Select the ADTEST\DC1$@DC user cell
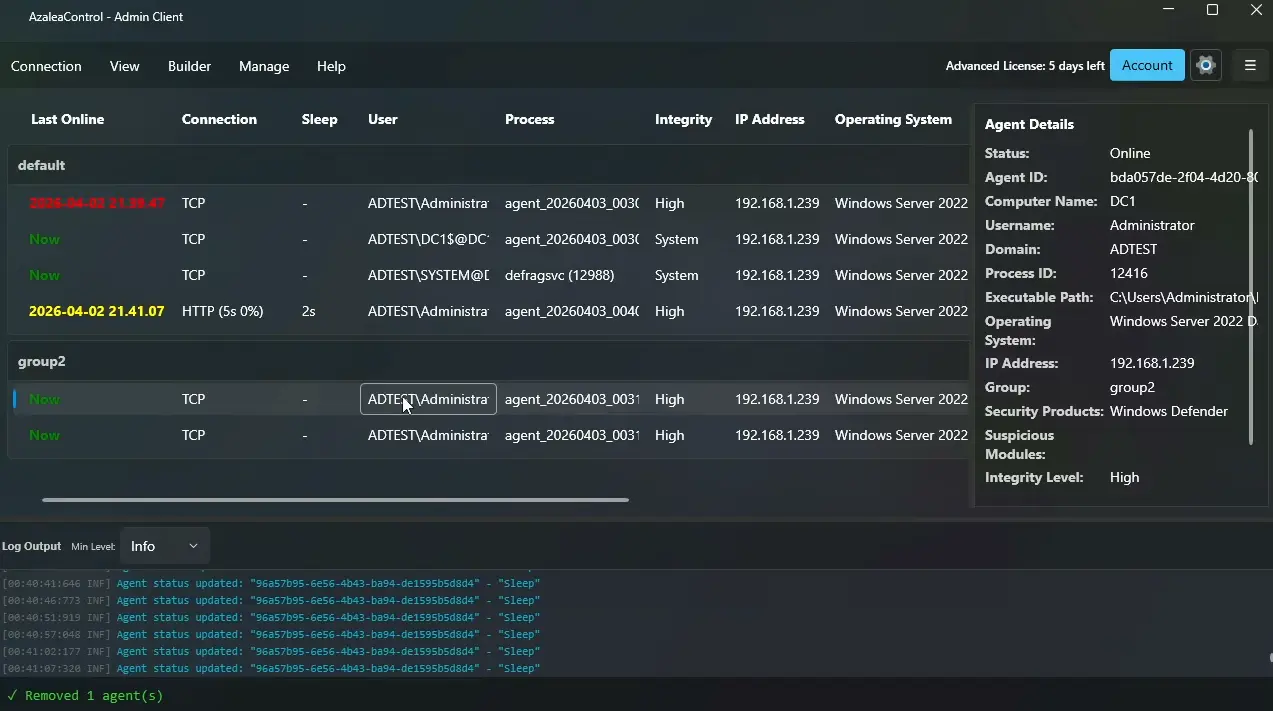Image resolution: width=1273 pixels, height=711 pixels. pos(428,239)
